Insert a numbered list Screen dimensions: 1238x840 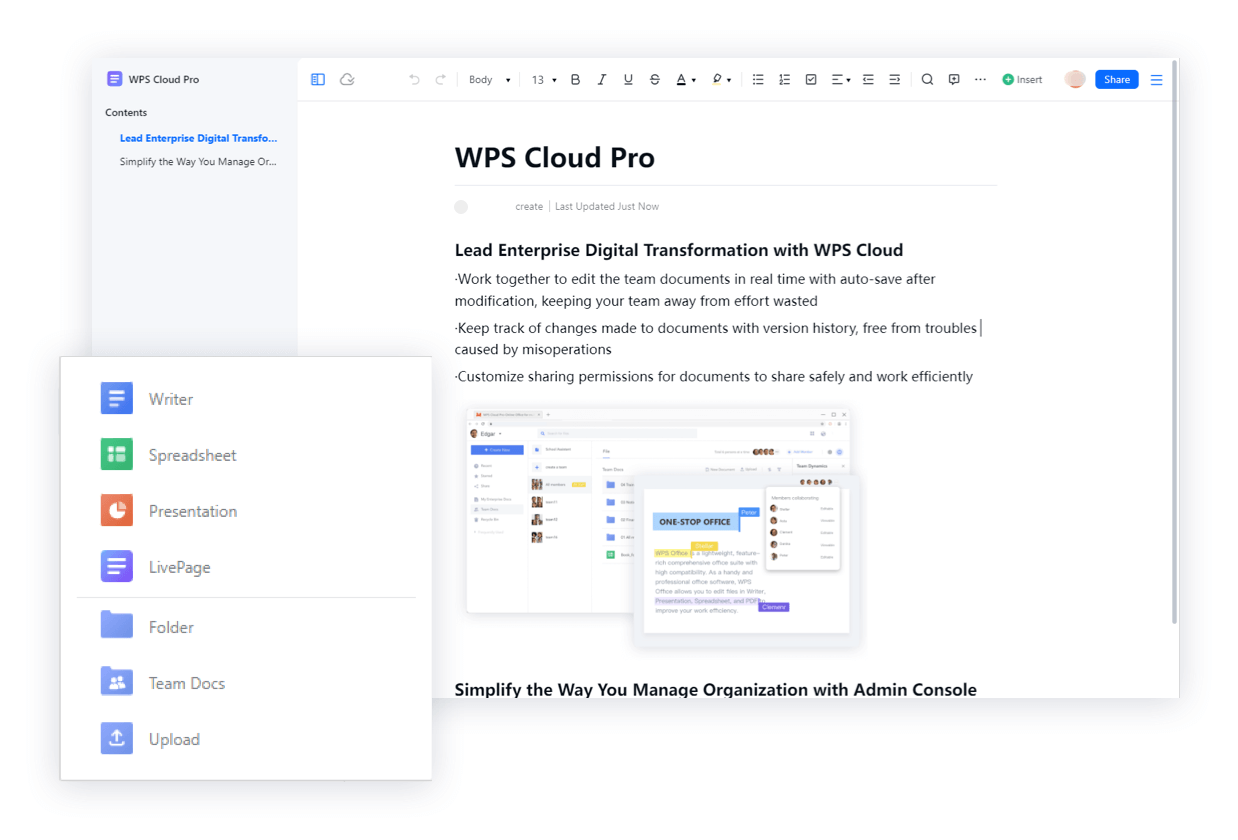785,80
